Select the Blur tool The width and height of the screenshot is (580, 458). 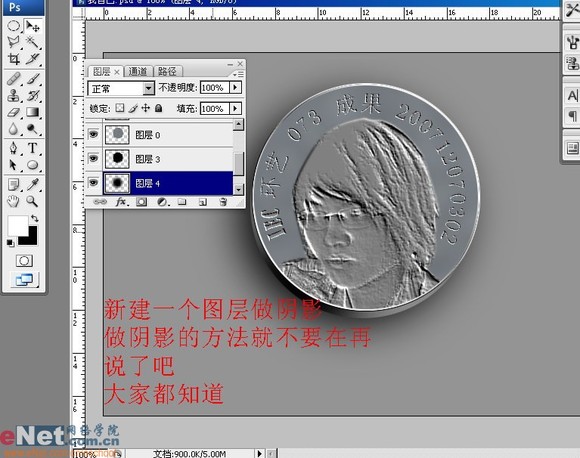[x=14, y=129]
